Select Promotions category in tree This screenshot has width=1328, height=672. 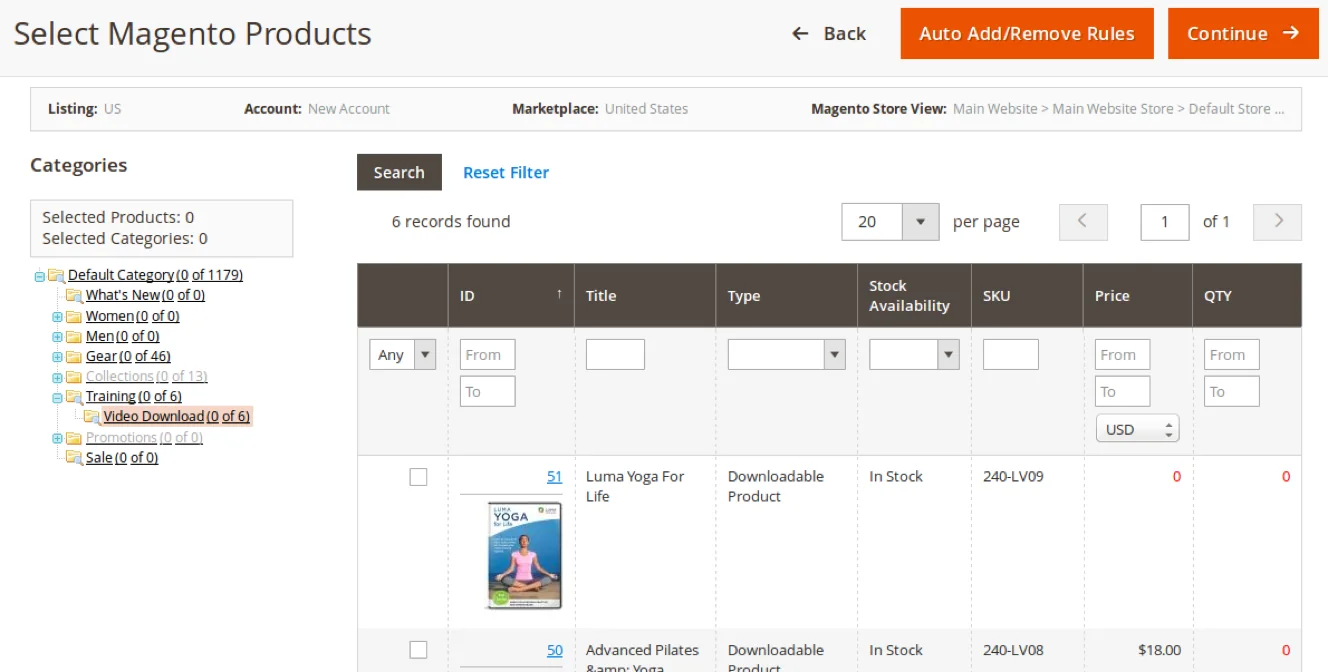pos(144,437)
